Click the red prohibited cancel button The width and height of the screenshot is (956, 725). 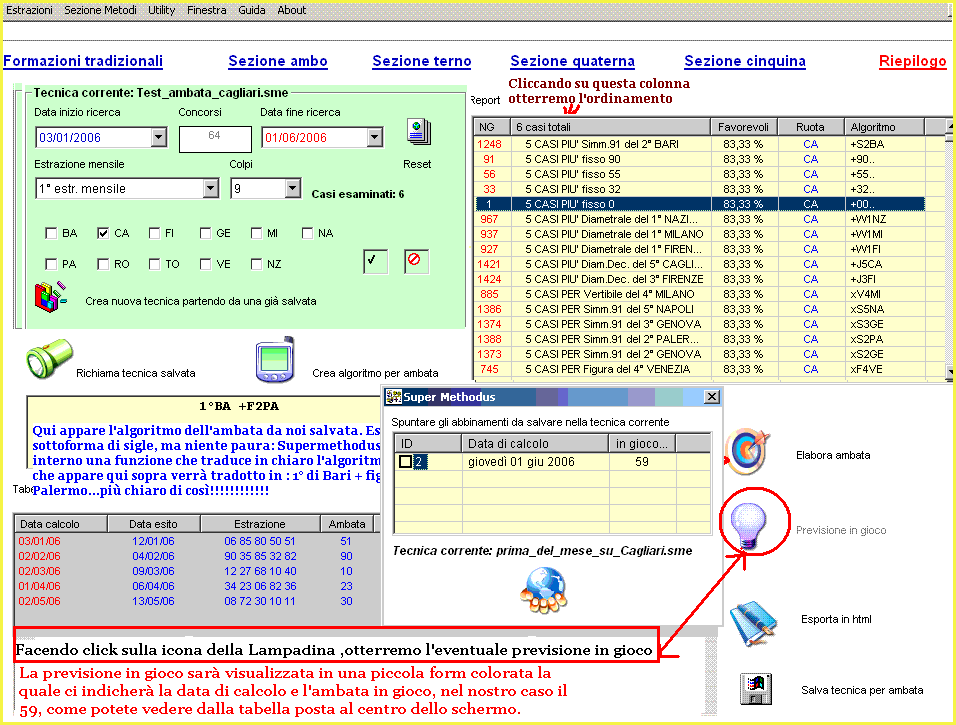coord(416,261)
